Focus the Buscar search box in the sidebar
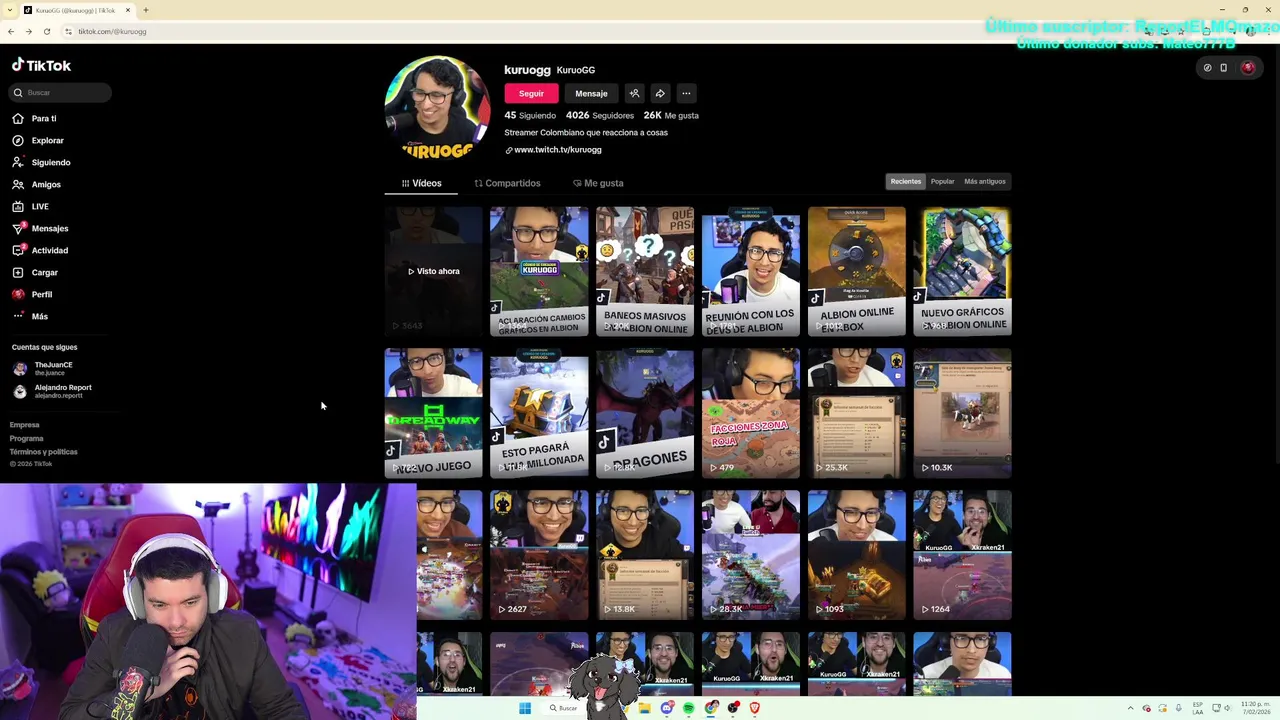Screen dimensions: 1280x720 point(61,92)
